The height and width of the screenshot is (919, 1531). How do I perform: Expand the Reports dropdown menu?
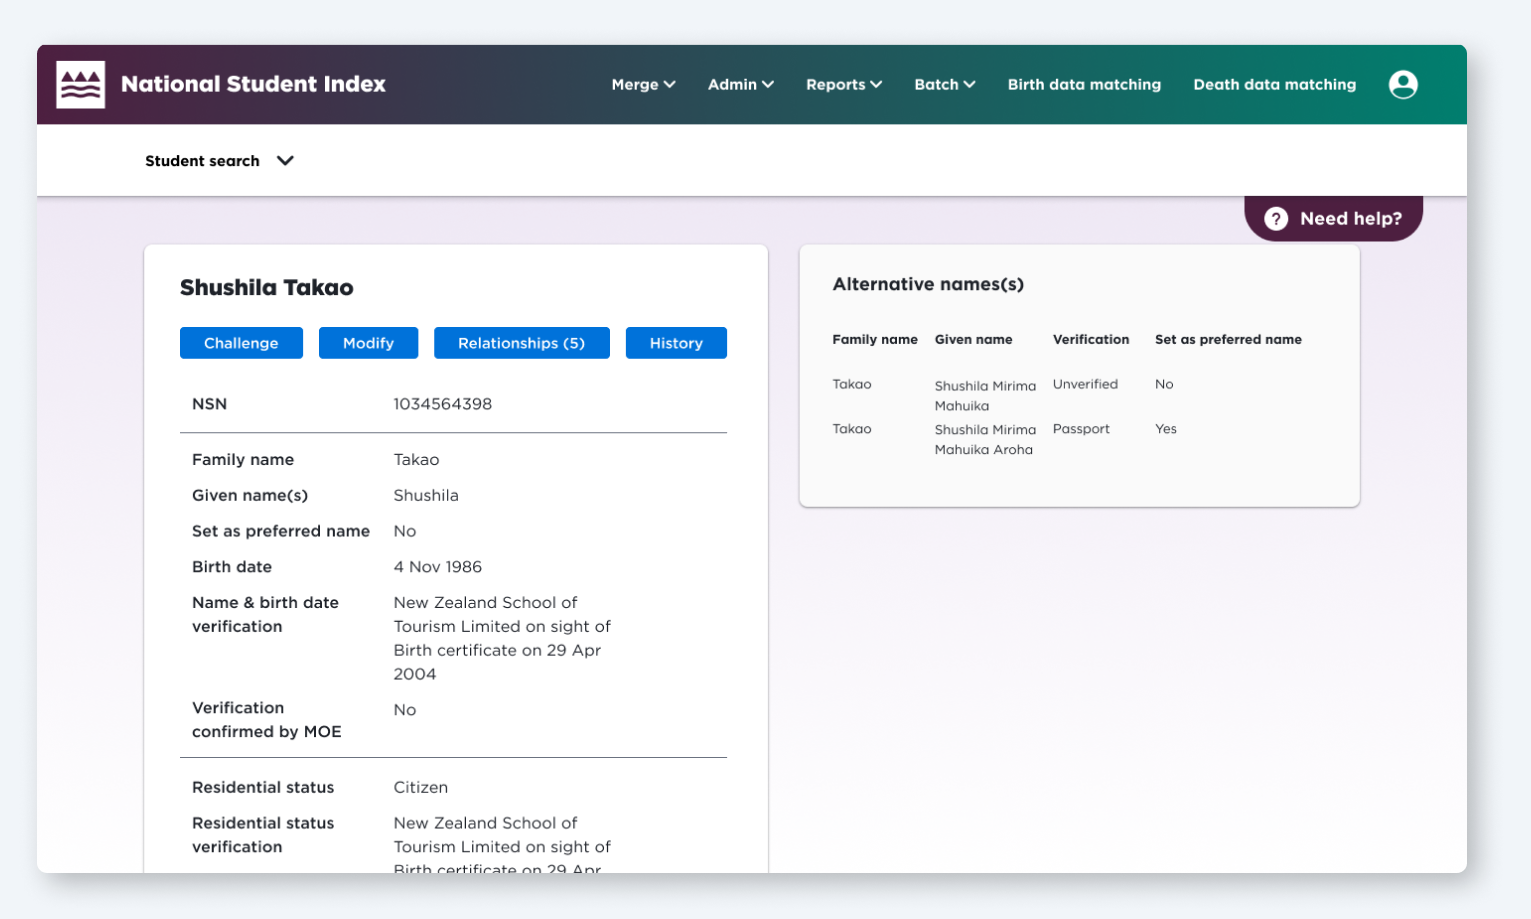[x=843, y=85]
